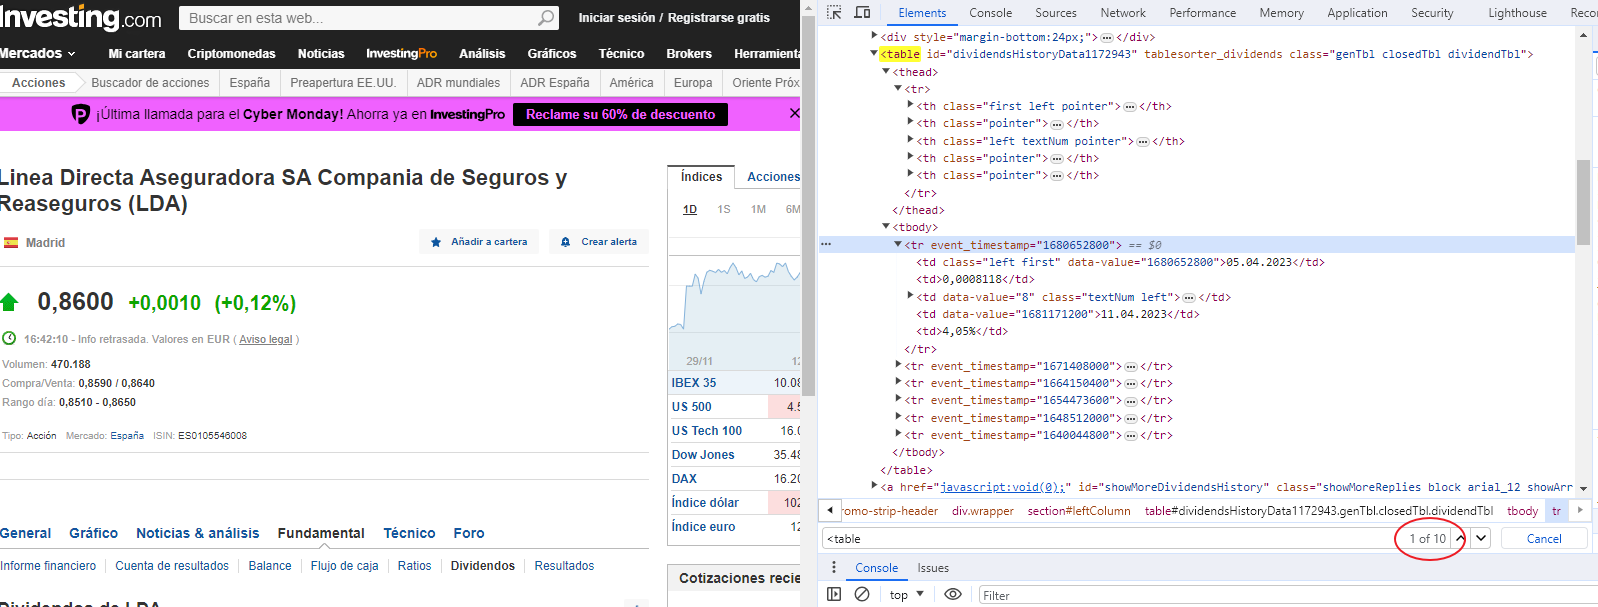1598x607 pixels.
Task: Go to next search result in DevTools
Action: [x=1481, y=538]
